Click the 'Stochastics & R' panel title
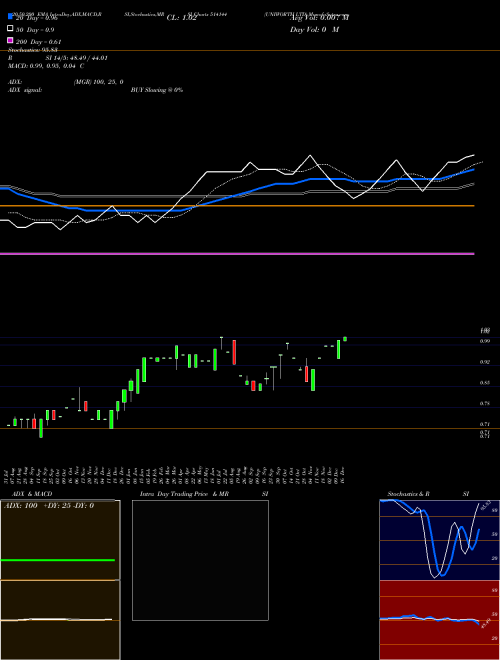 coord(408,494)
